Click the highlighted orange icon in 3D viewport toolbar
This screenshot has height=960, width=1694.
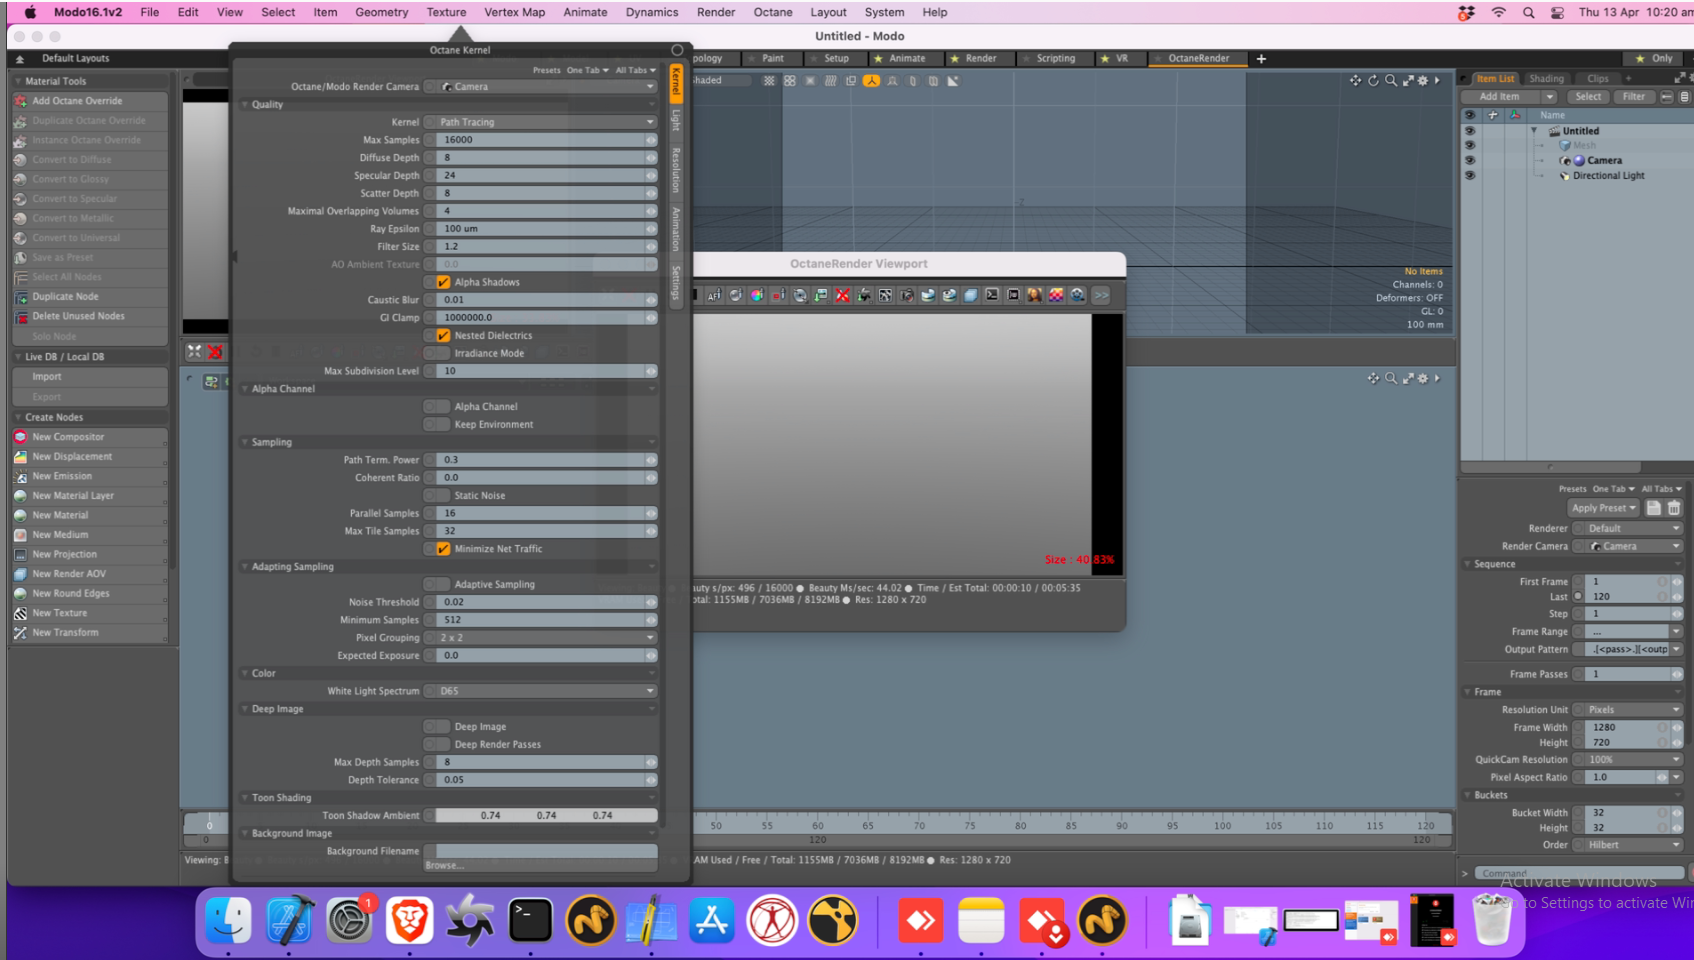(871, 81)
